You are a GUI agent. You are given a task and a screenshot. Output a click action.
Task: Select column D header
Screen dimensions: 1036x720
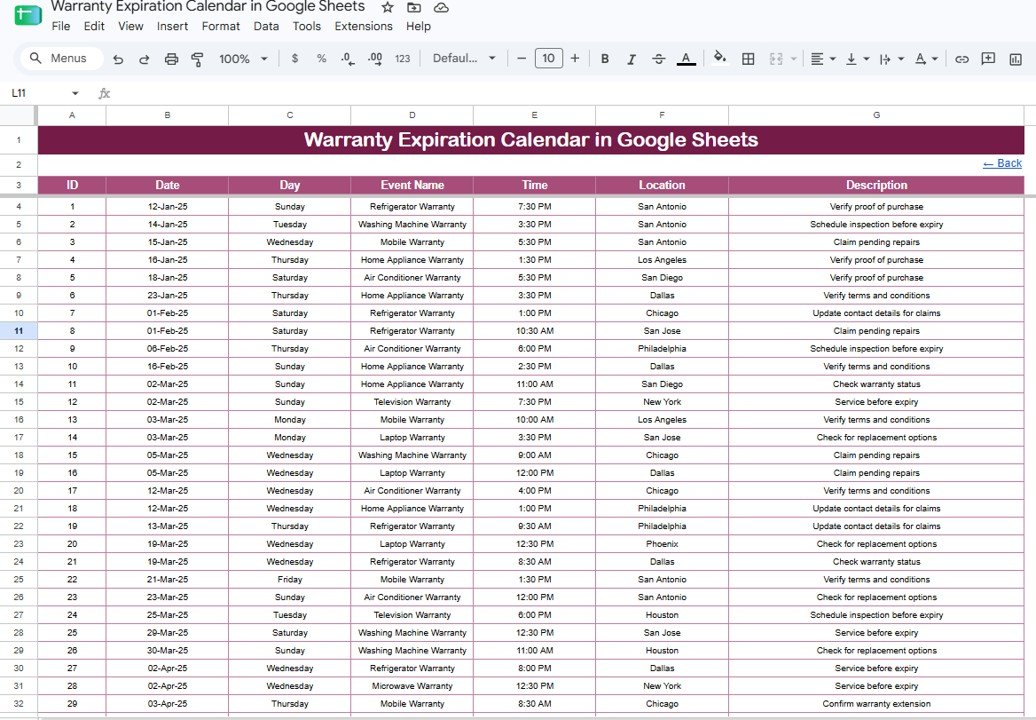coord(412,115)
